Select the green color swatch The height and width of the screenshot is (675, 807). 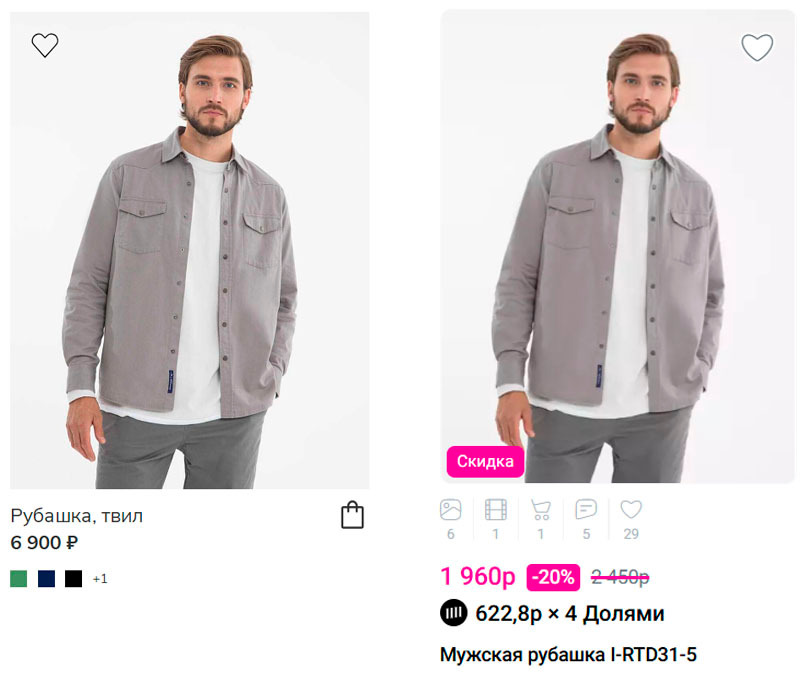point(19,579)
